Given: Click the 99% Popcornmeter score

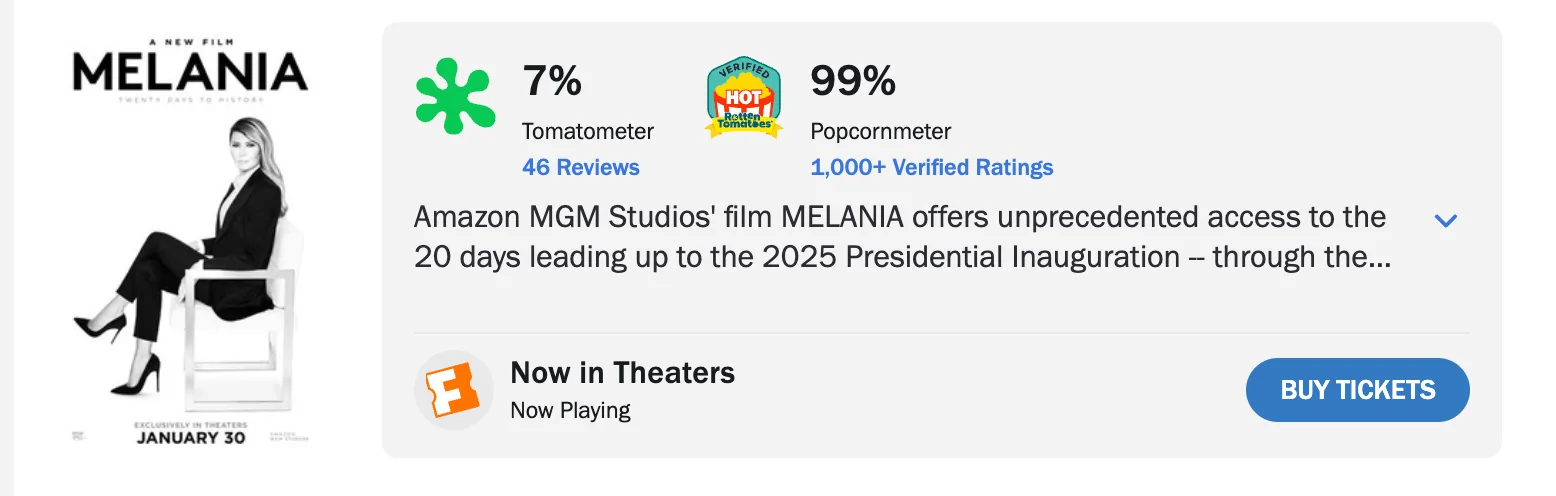Looking at the screenshot, I should click(852, 81).
